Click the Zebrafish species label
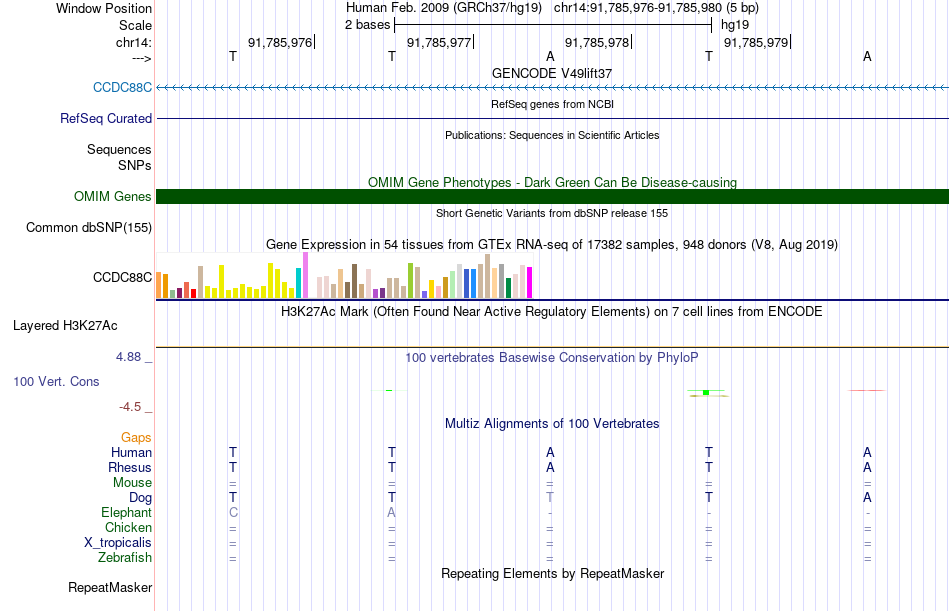Screen dimensions: 950x611 pos(125,557)
